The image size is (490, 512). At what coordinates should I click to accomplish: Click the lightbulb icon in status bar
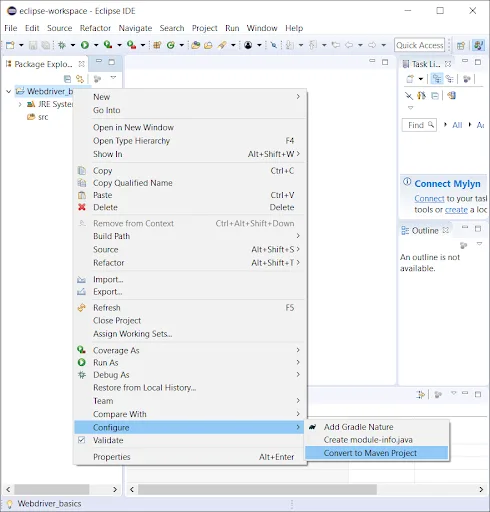(9, 504)
